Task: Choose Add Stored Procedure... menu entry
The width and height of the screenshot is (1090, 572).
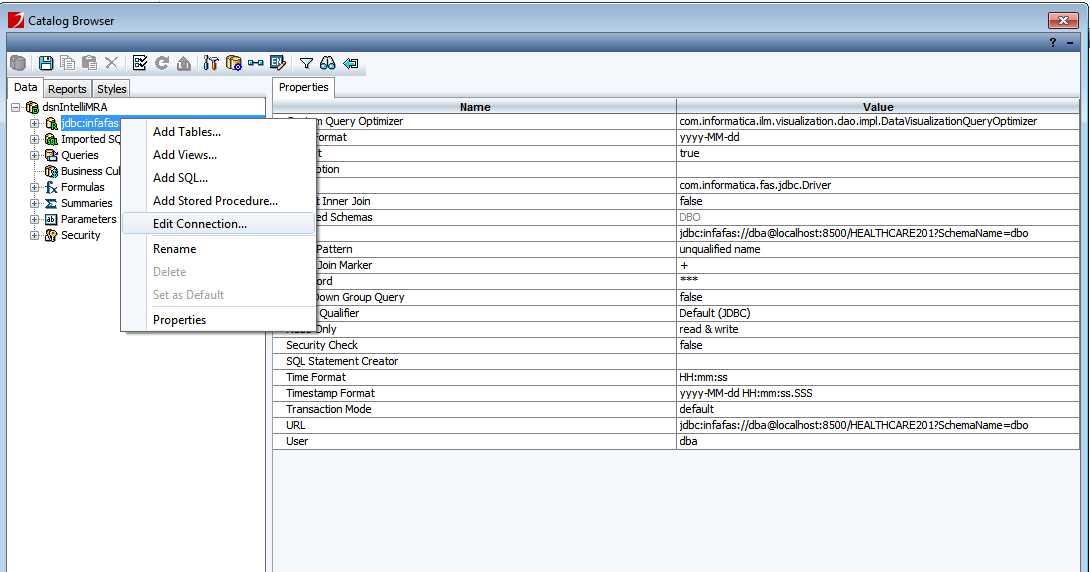Action: point(215,201)
